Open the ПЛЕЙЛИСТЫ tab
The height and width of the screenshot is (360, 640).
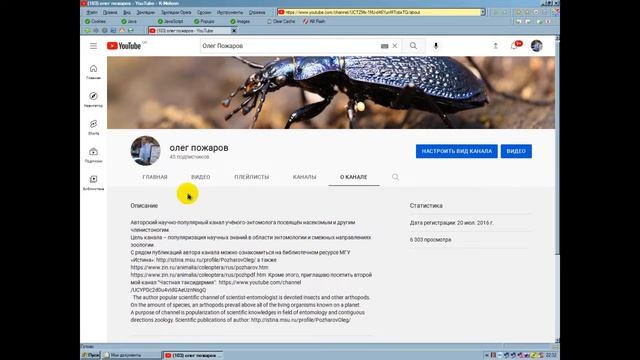coord(252,177)
